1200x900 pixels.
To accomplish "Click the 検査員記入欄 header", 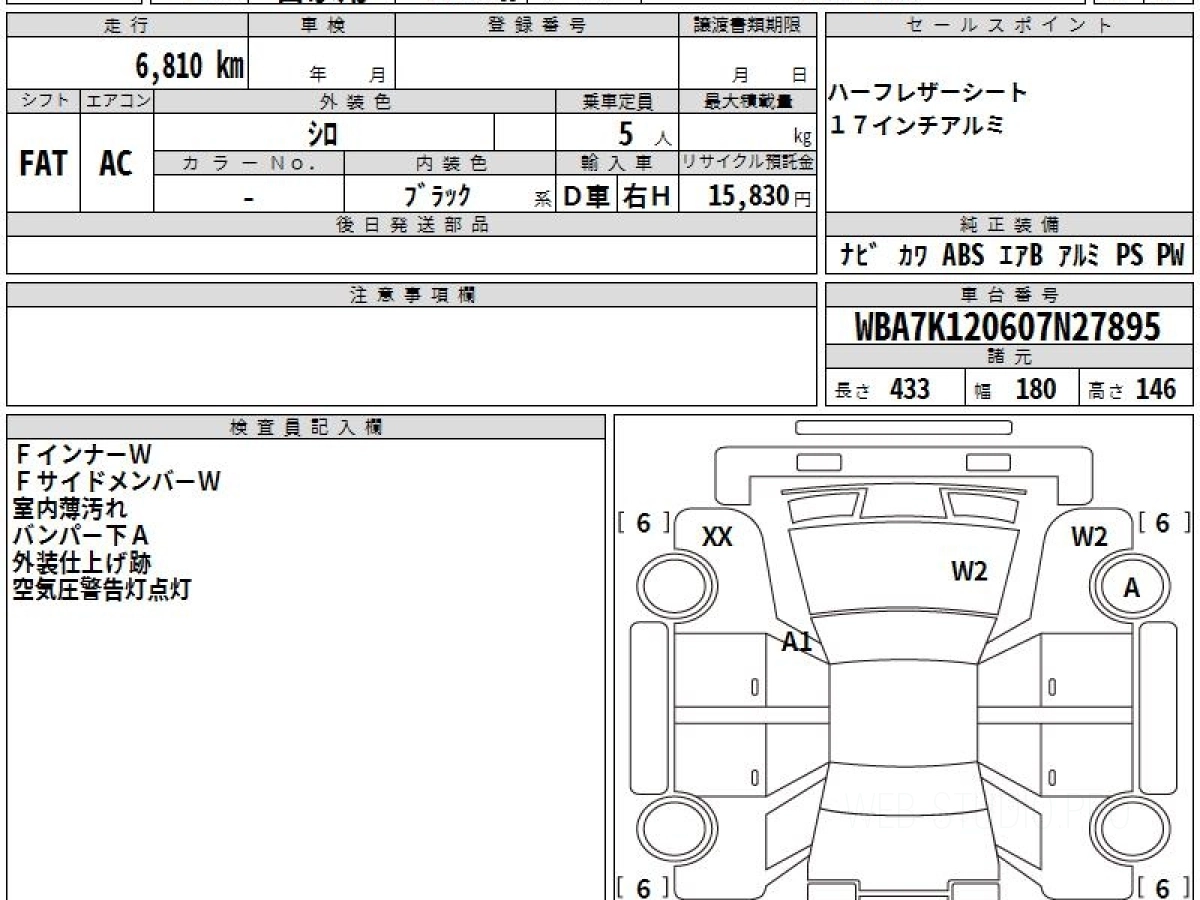I will pyautogui.click(x=306, y=426).
